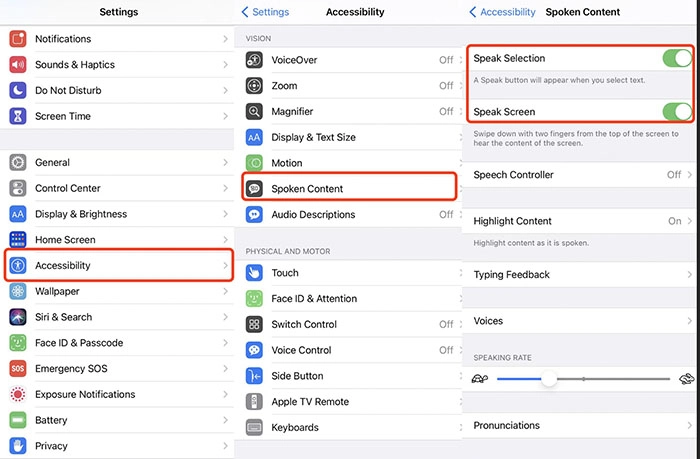Image resolution: width=700 pixels, height=459 pixels.
Task: Click the Do Not Disturb moon icon
Action: (x=17, y=91)
